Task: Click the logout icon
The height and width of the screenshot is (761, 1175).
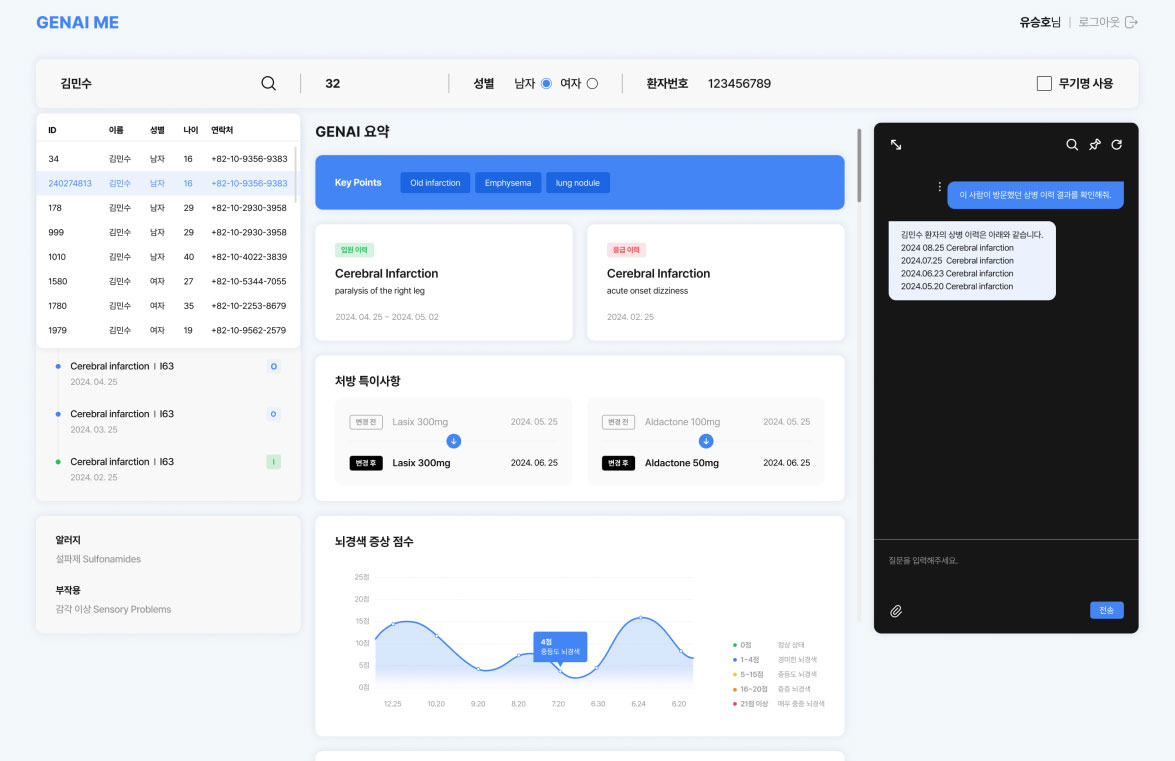Action: (1131, 22)
